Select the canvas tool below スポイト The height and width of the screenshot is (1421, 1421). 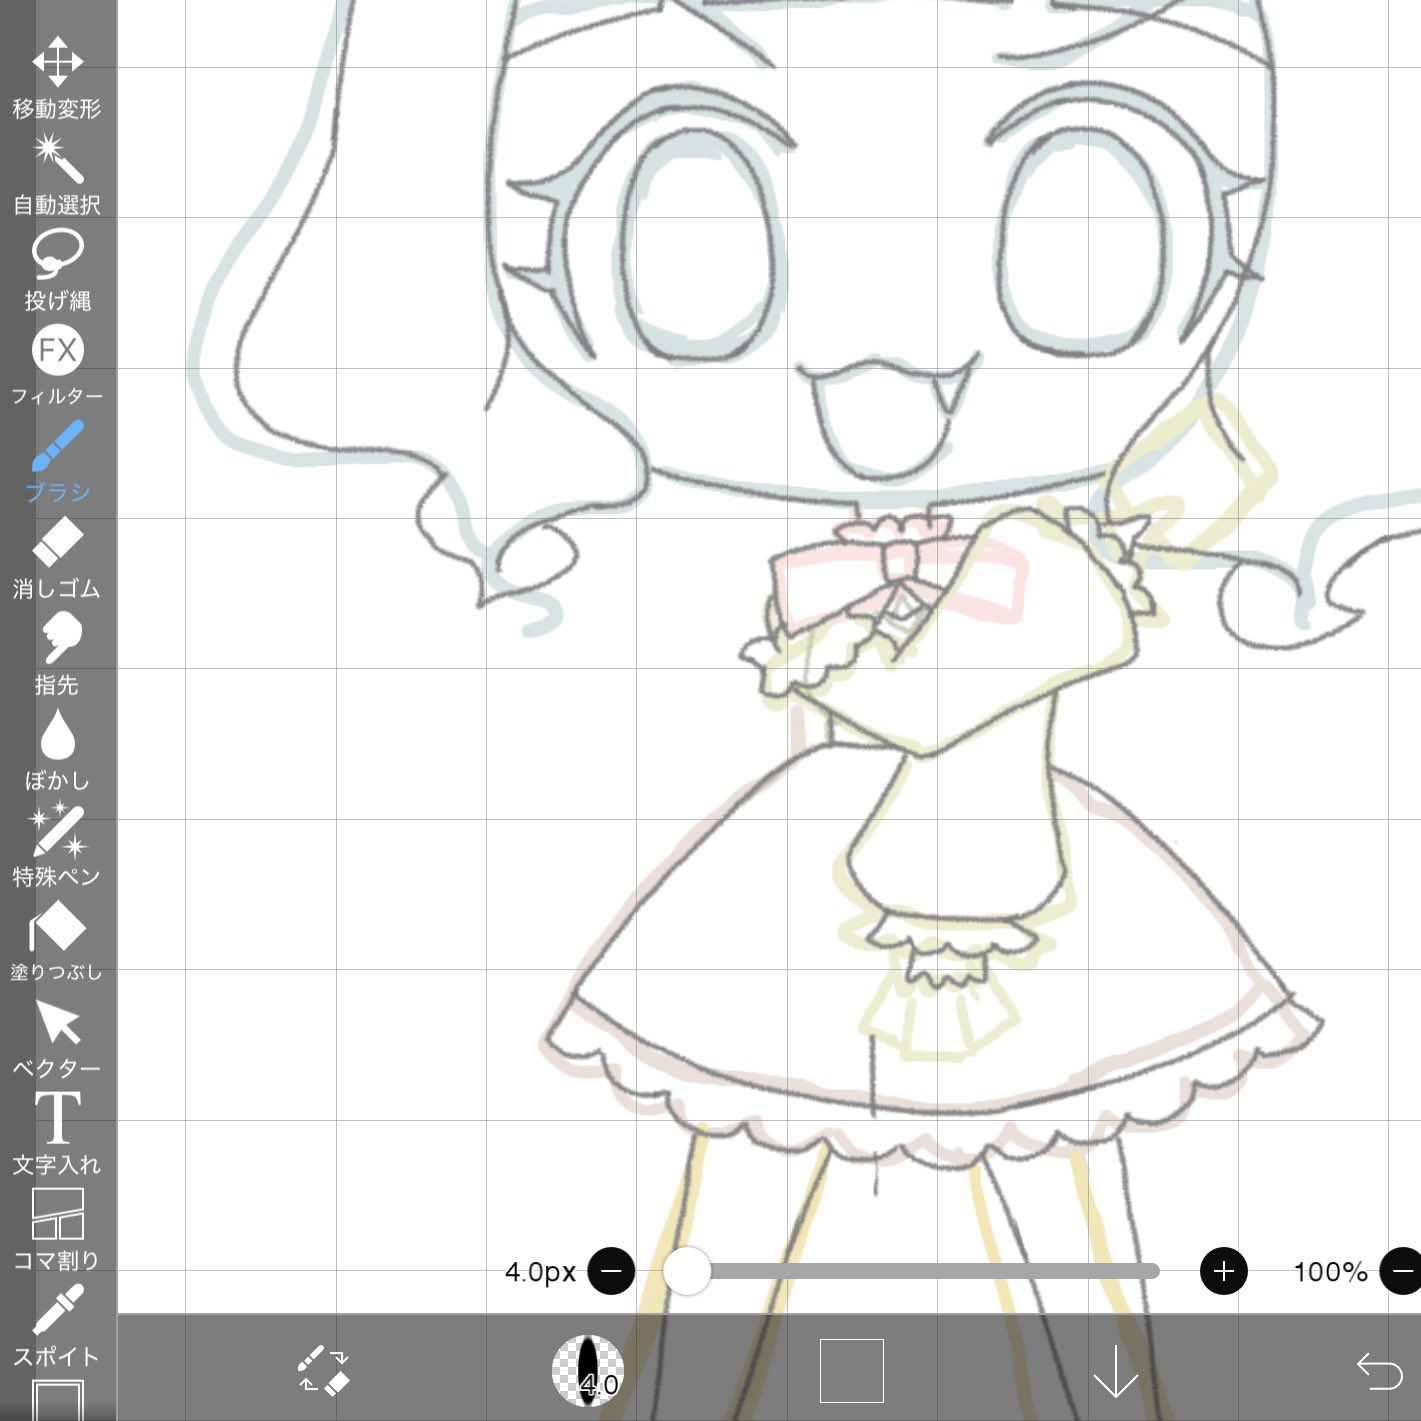coord(57,1400)
